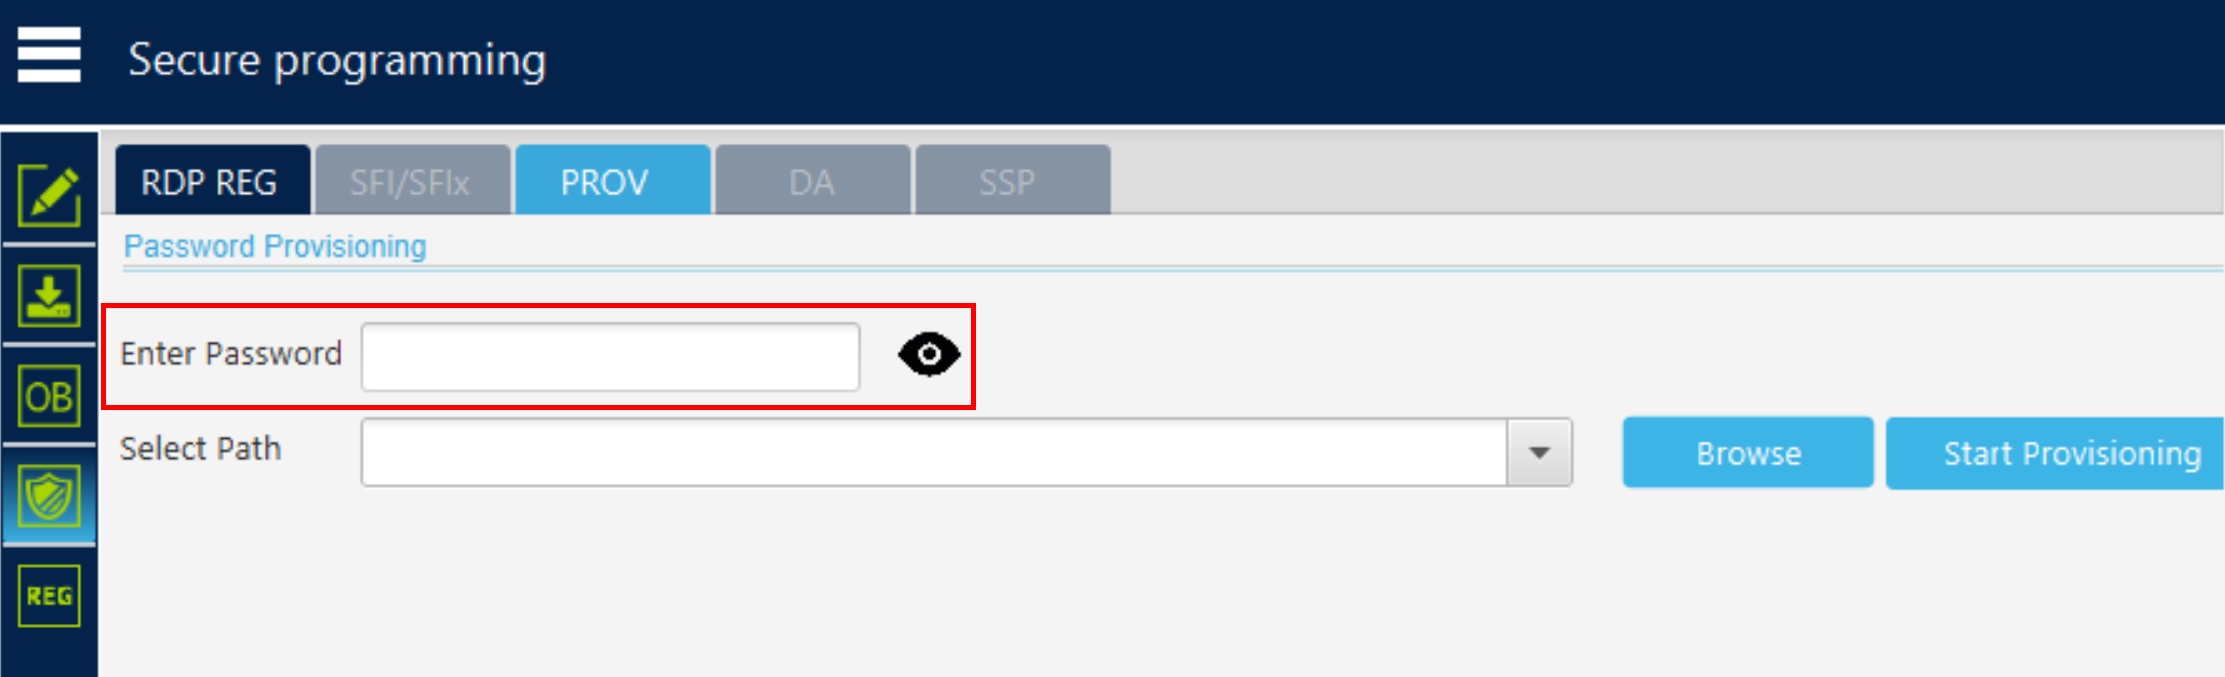
Task: Click the Start Provisioning button
Action: click(x=2055, y=453)
